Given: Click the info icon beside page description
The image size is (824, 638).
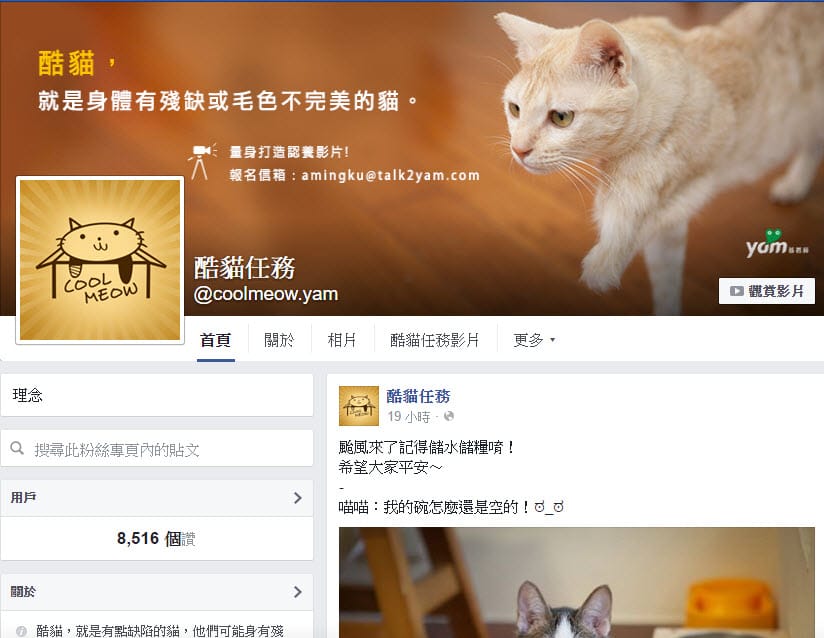Looking at the screenshot, I should click(22, 631).
